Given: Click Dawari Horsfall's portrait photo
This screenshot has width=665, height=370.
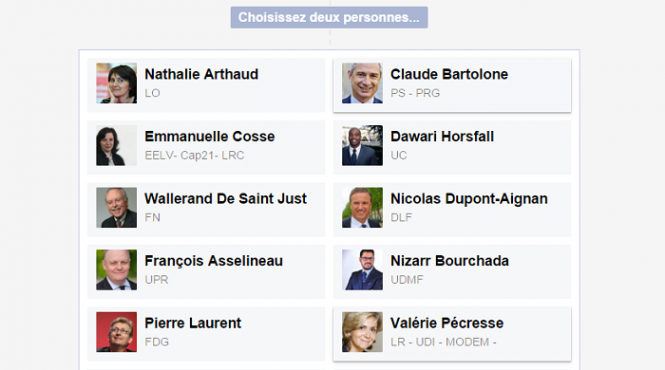Looking at the screenshot, I should click(x=362, y=146).
